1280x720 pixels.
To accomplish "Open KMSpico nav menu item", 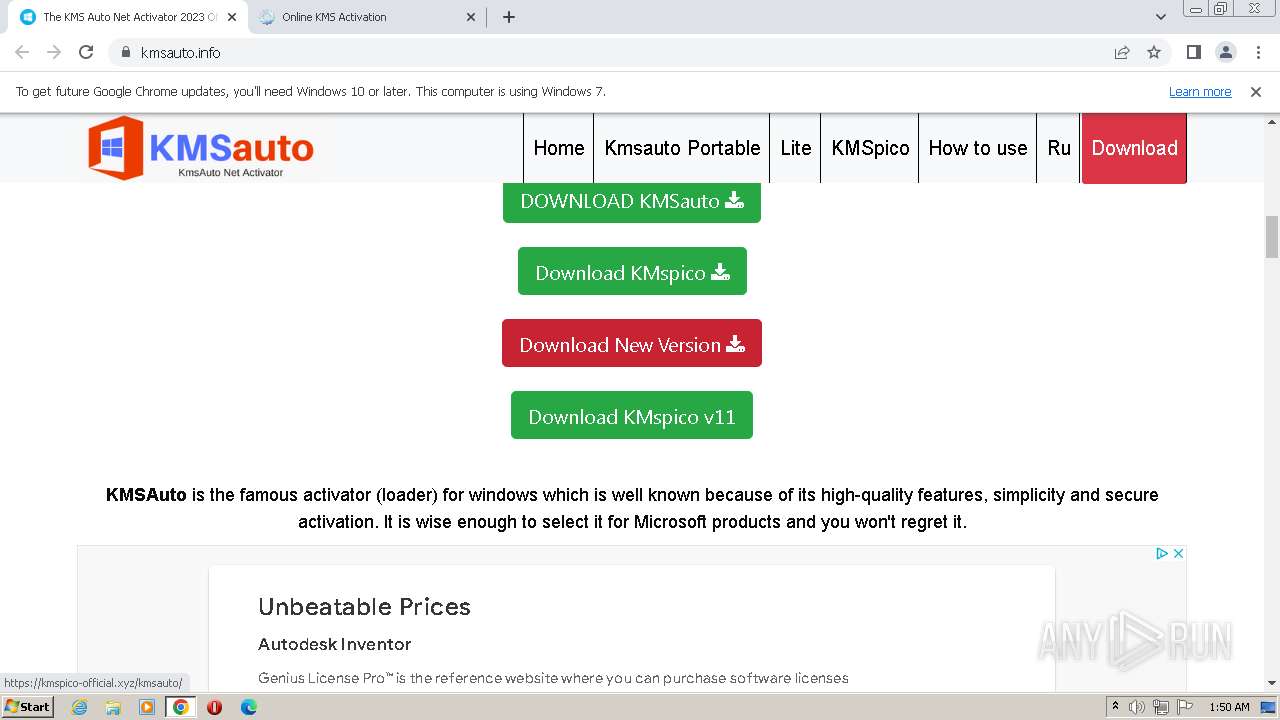I will coord(870,148).
